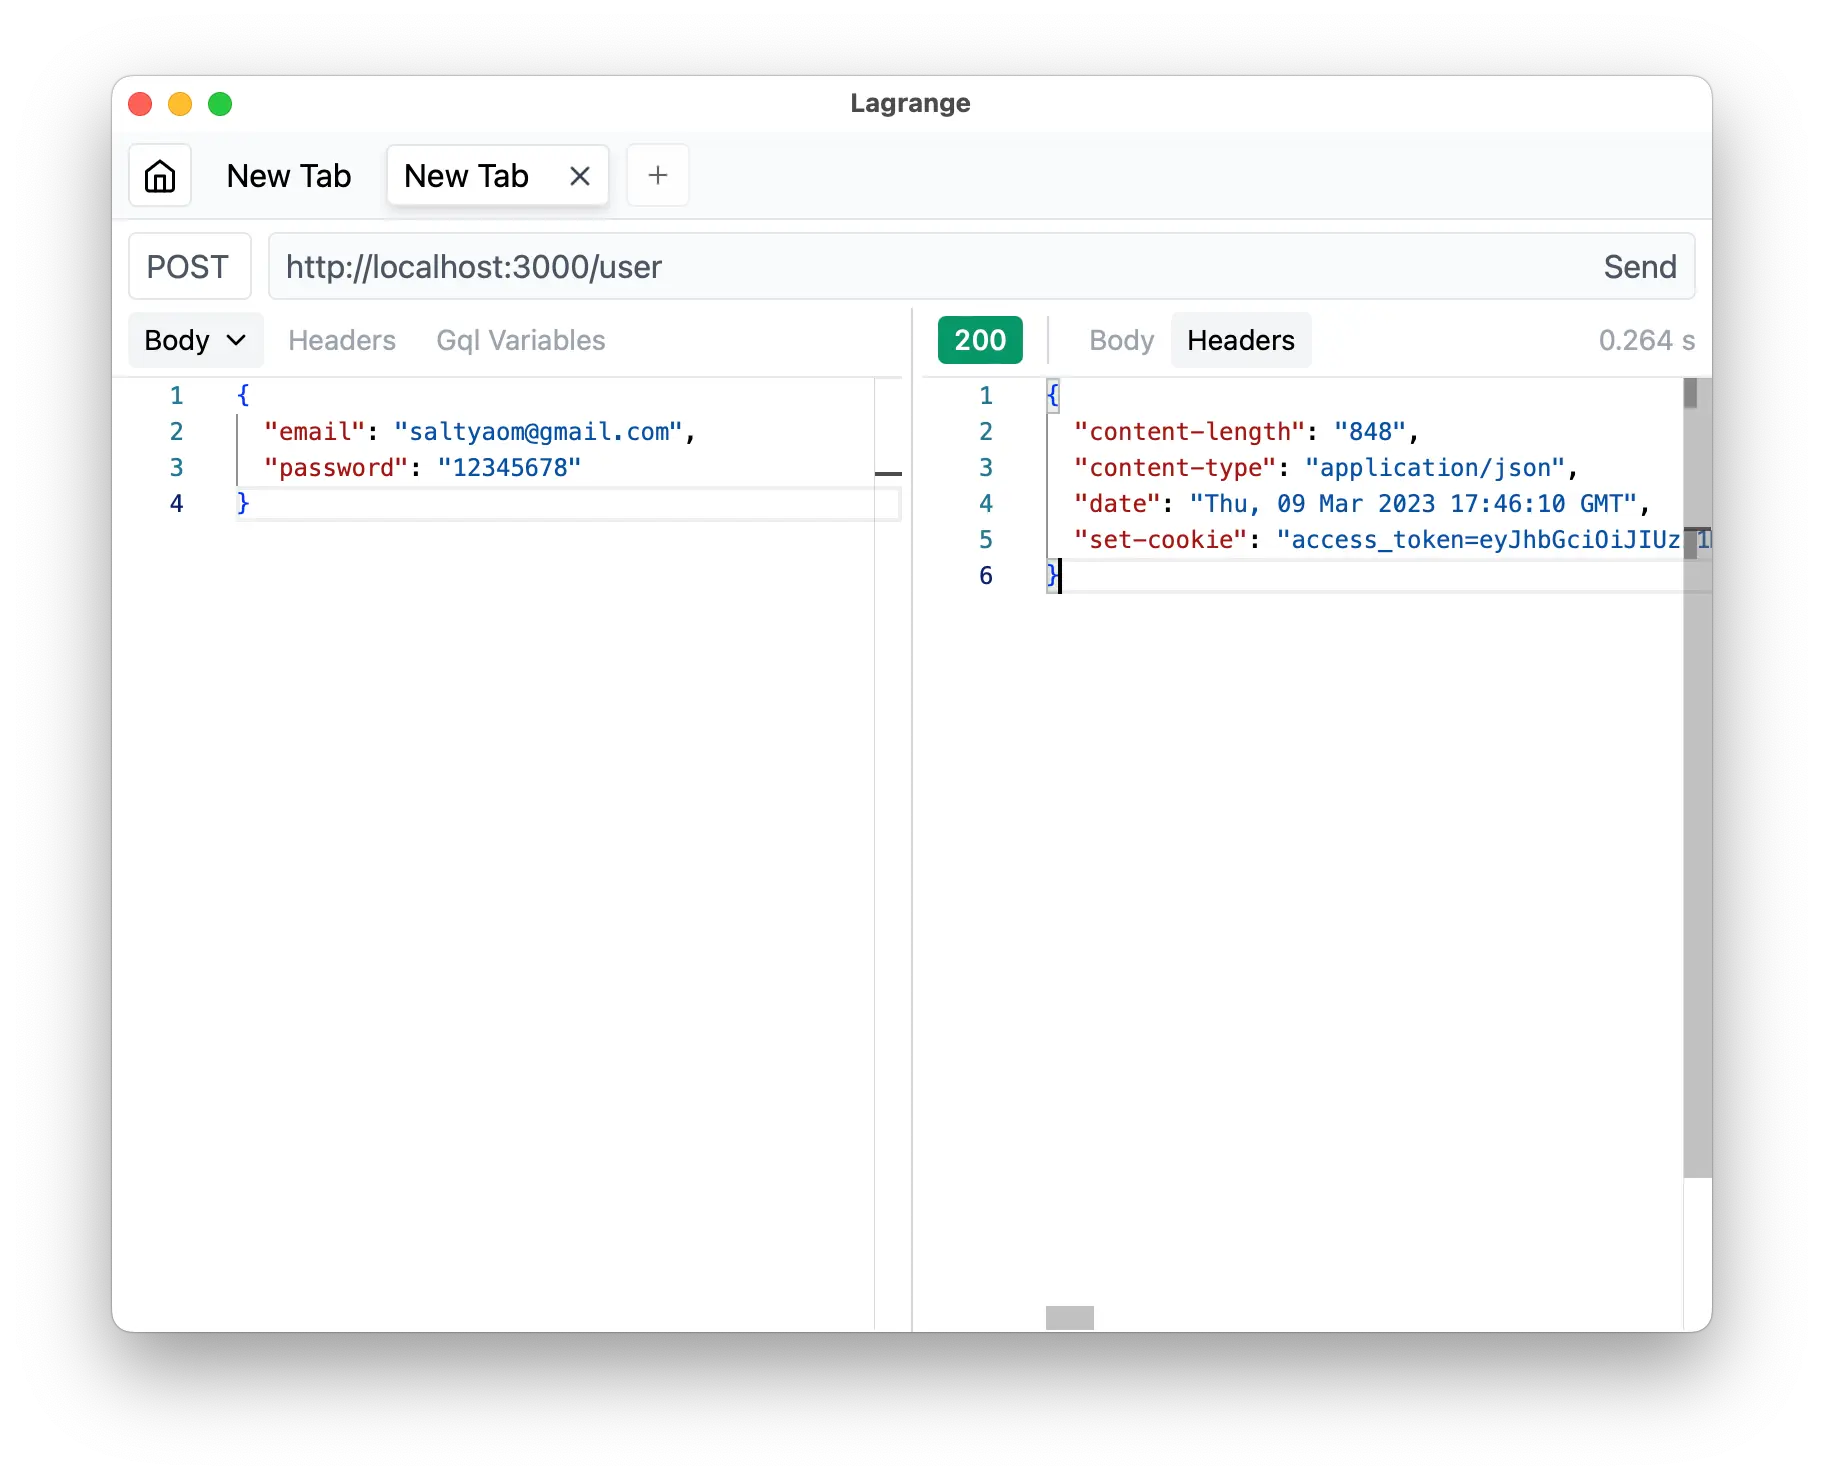The height and width of the screenshot is (1480, 1824).
Task: Close the active New Tab
Action: click(579, 176)
